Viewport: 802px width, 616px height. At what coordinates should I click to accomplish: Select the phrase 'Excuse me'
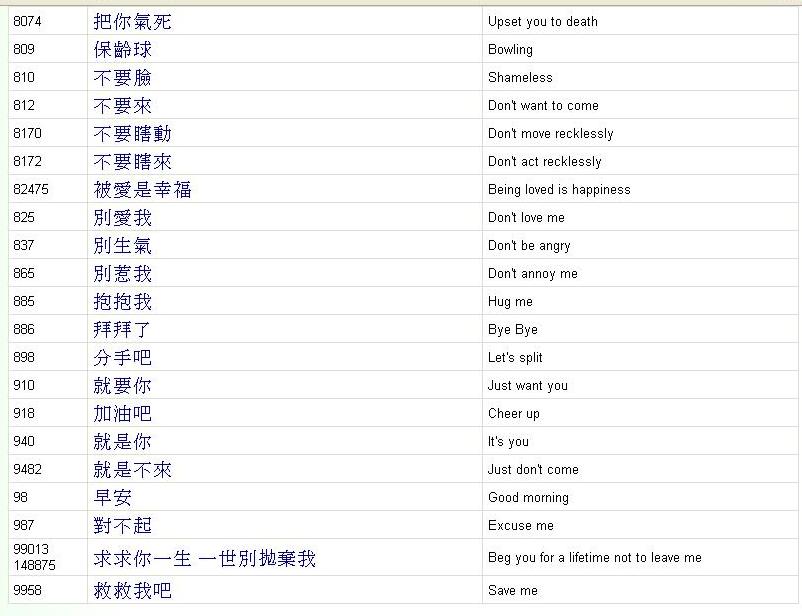(x=521, y=525)
